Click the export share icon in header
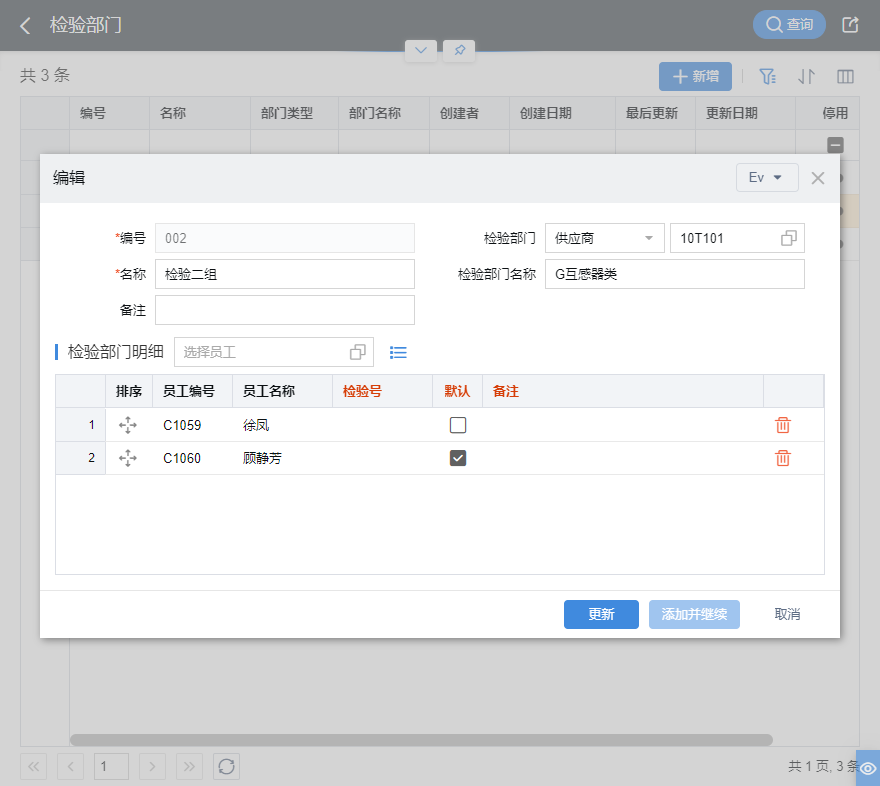The height and width of the screenshot is (786, 880). [x=850, y=25]
